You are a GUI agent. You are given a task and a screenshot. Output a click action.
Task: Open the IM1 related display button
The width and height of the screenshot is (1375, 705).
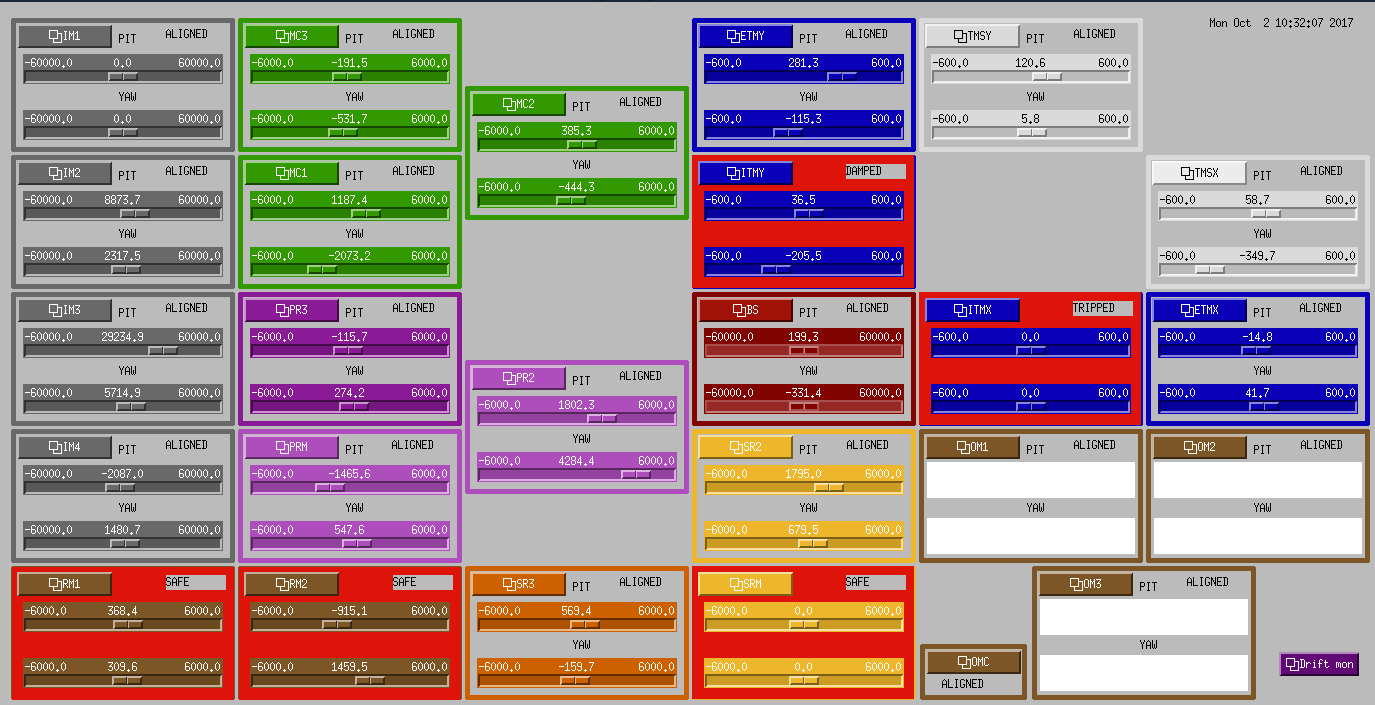[65, 36]
